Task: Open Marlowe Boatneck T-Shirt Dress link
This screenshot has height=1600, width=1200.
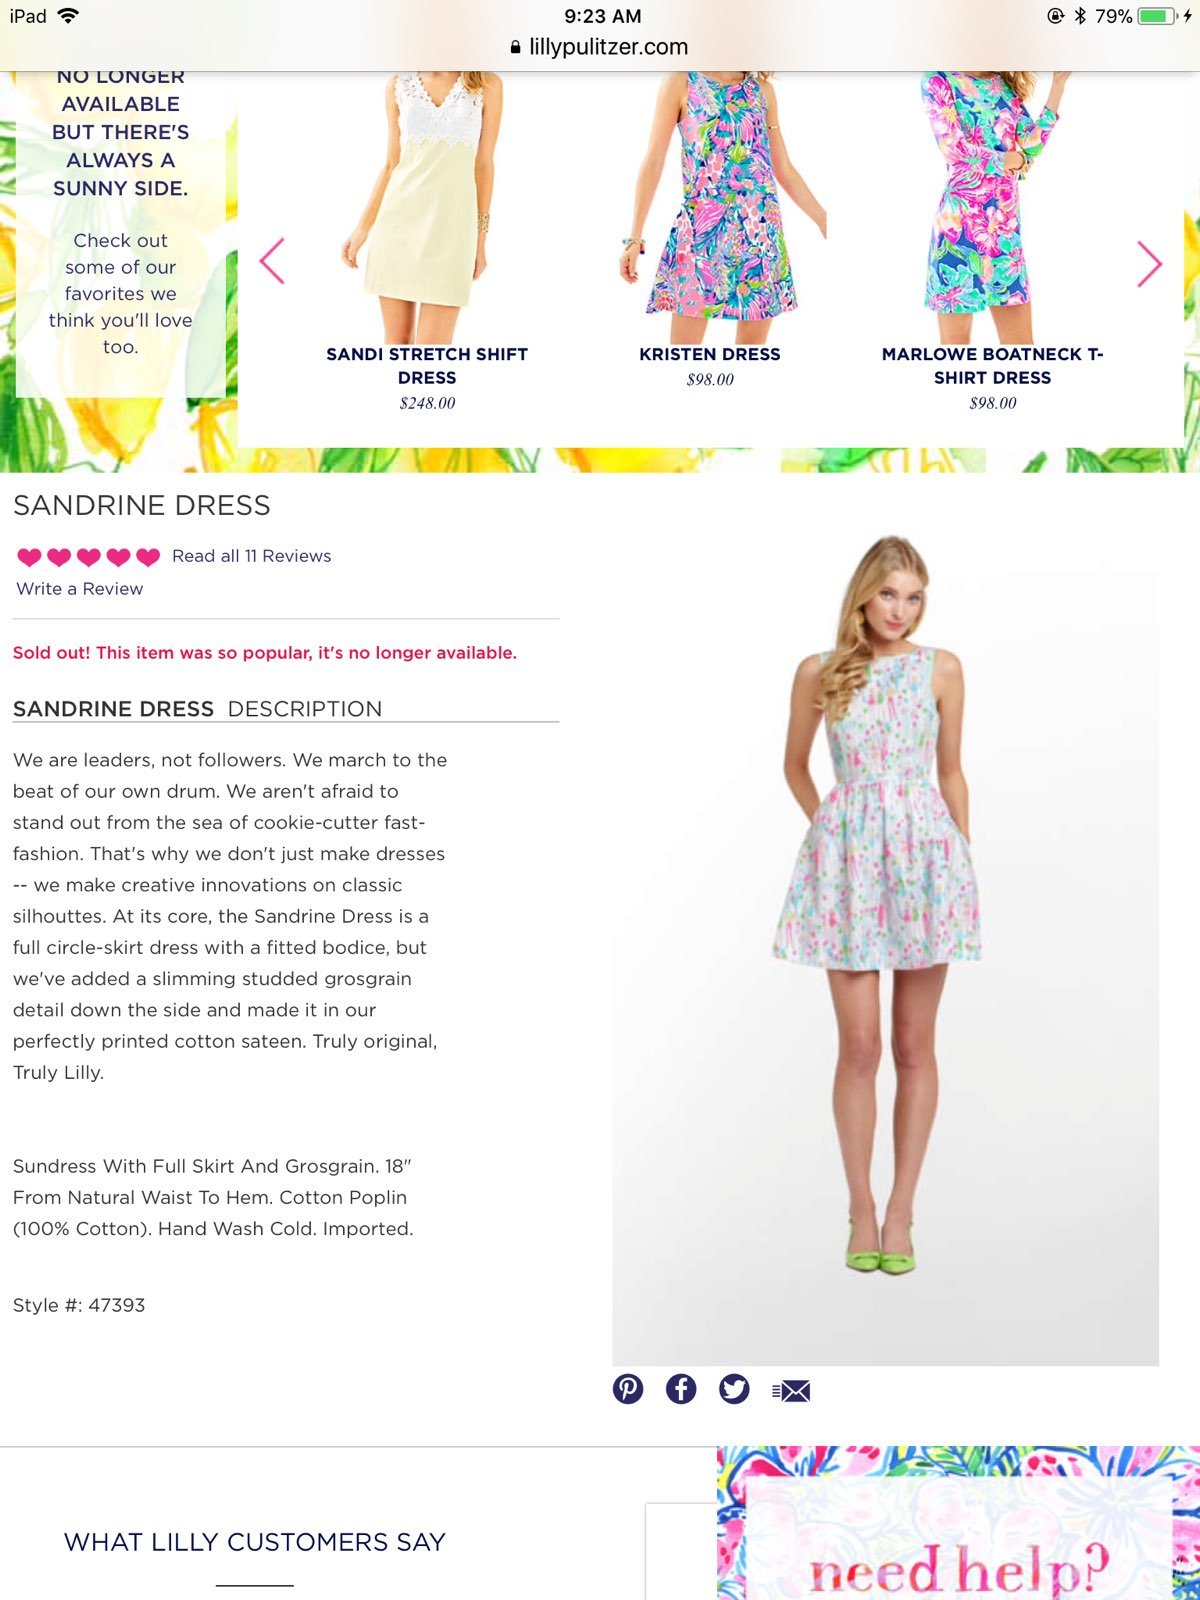Action: pos(993,366)
